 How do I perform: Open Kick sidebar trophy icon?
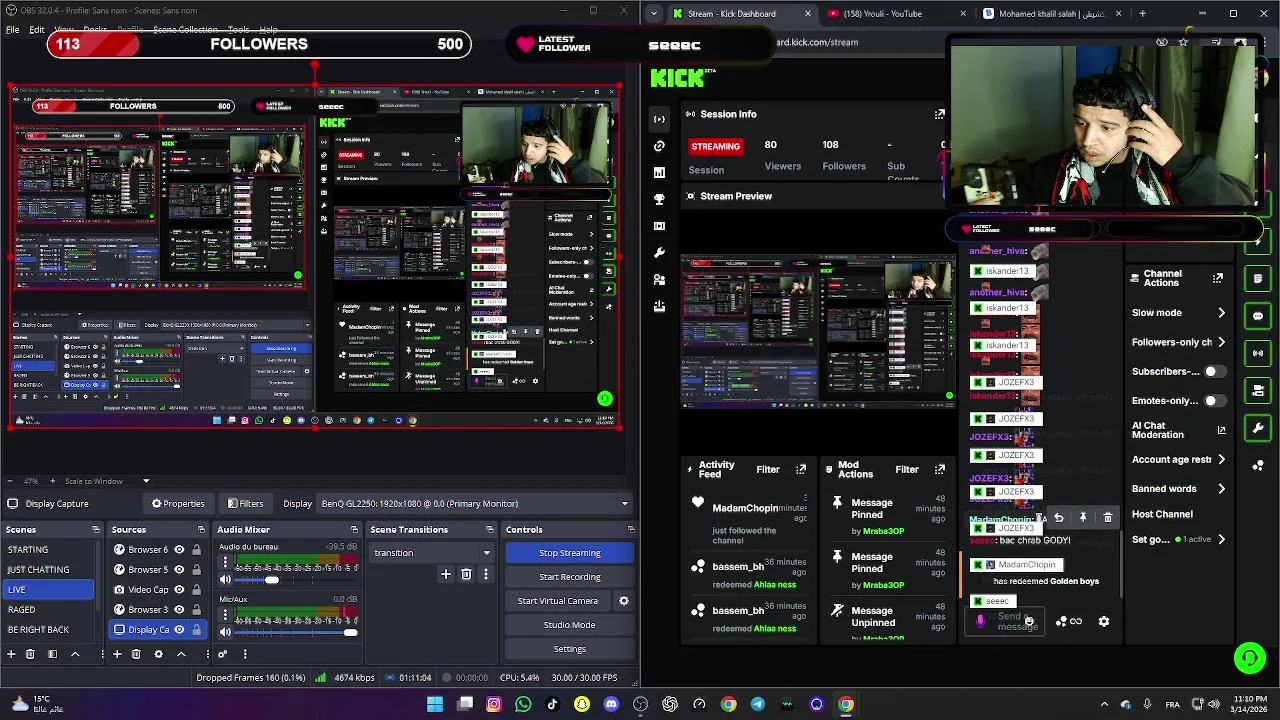659,200
